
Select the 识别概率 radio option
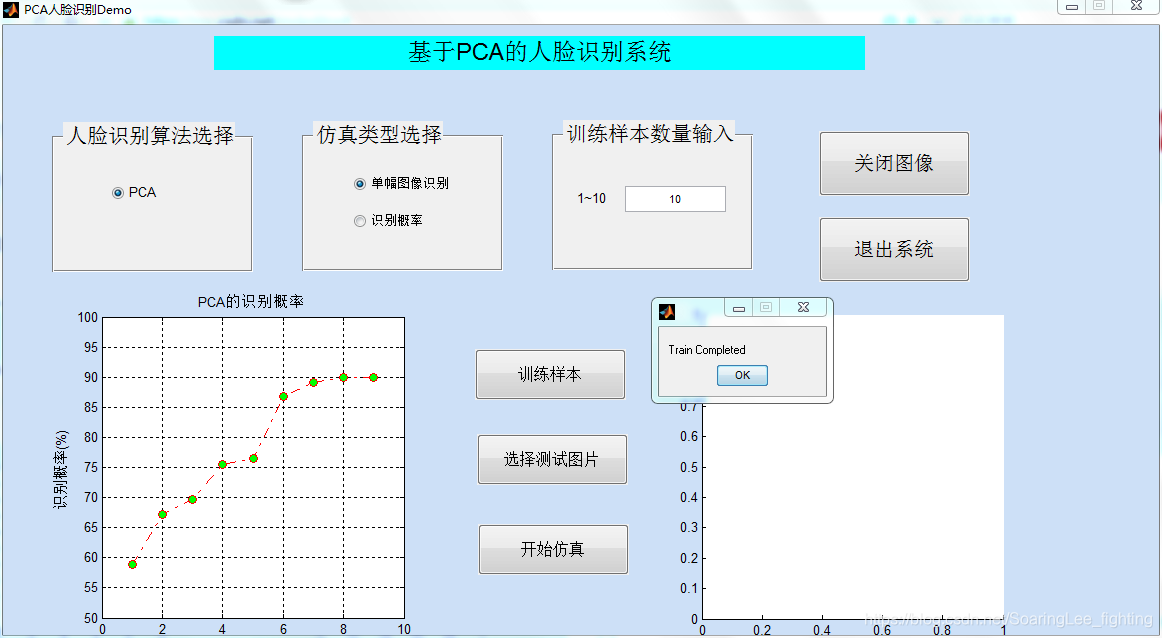[359, 220]
